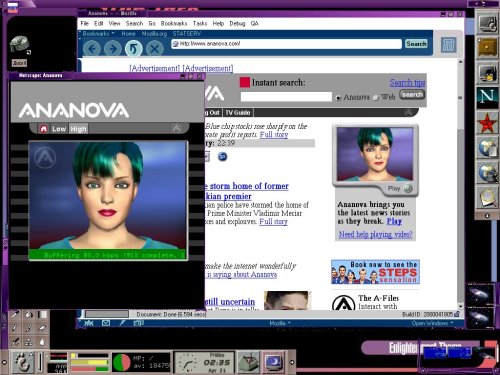Click the Ananova home icon in popup
500x375 pixels.
pos(43,129)
